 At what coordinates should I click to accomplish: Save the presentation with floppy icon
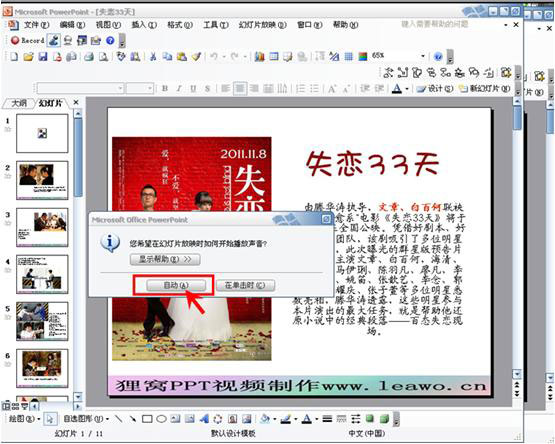coord(43,56)
